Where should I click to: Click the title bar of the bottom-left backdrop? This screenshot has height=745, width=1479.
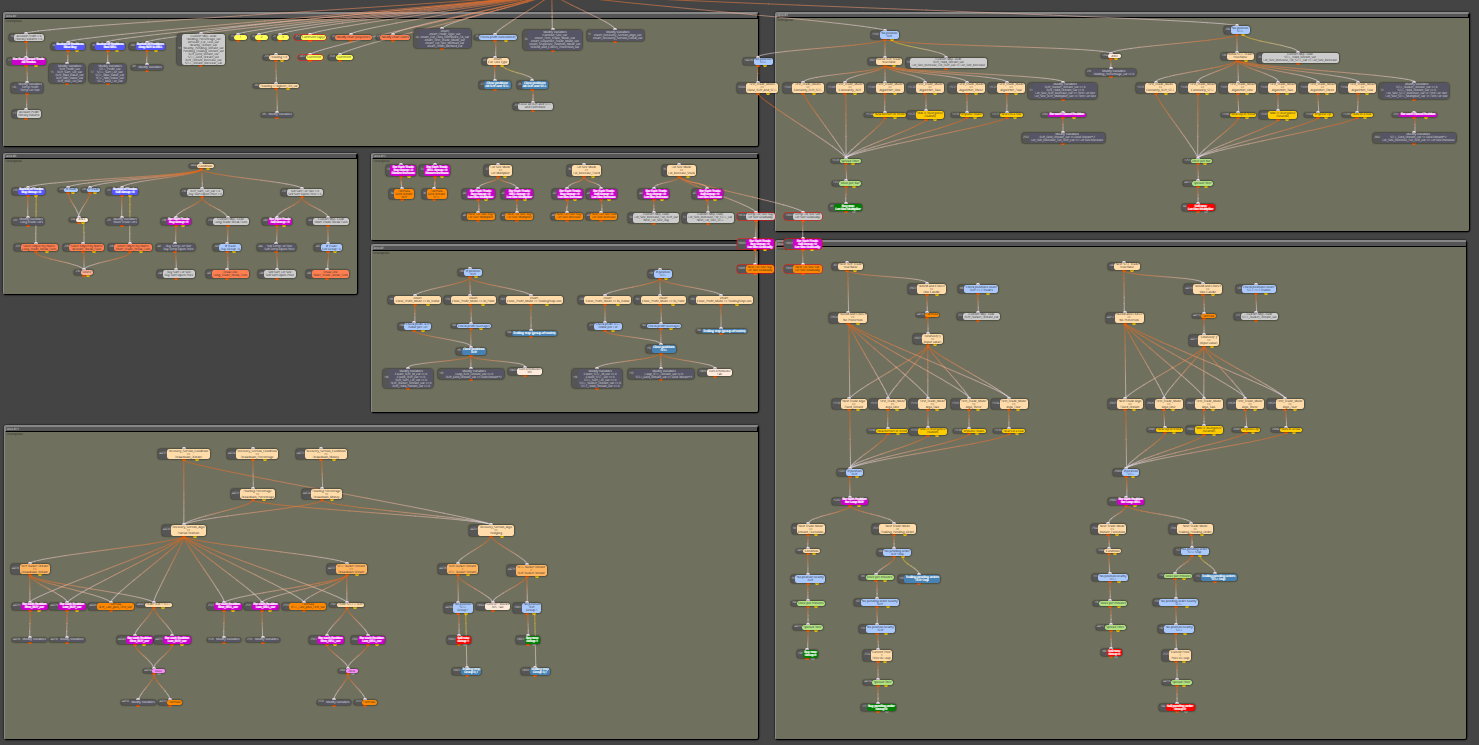(380, 429)
